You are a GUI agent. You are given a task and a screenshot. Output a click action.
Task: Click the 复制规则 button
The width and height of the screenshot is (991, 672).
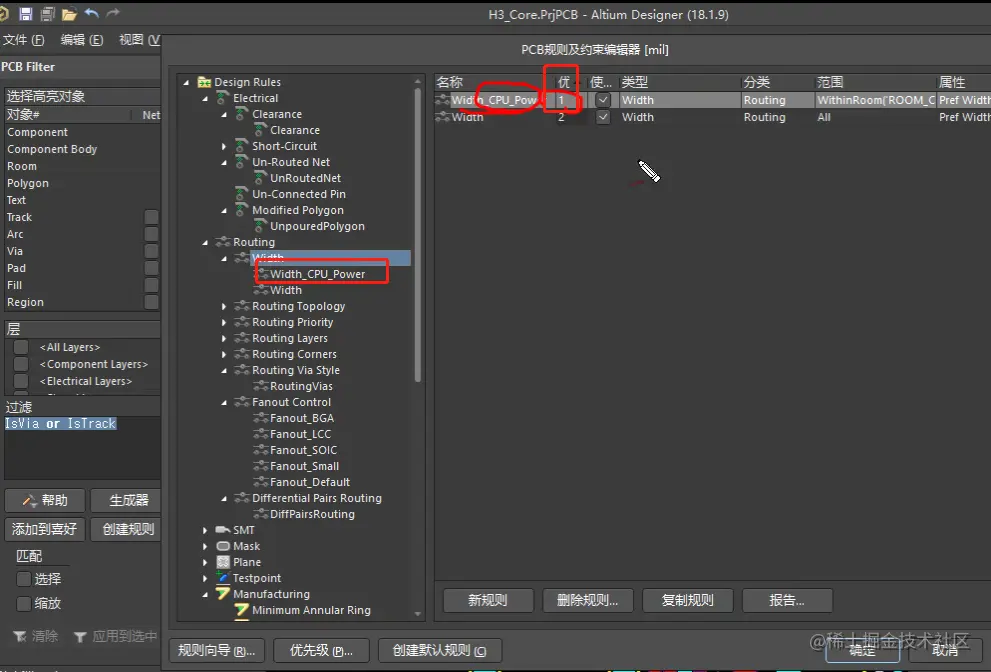pos(688,600)
